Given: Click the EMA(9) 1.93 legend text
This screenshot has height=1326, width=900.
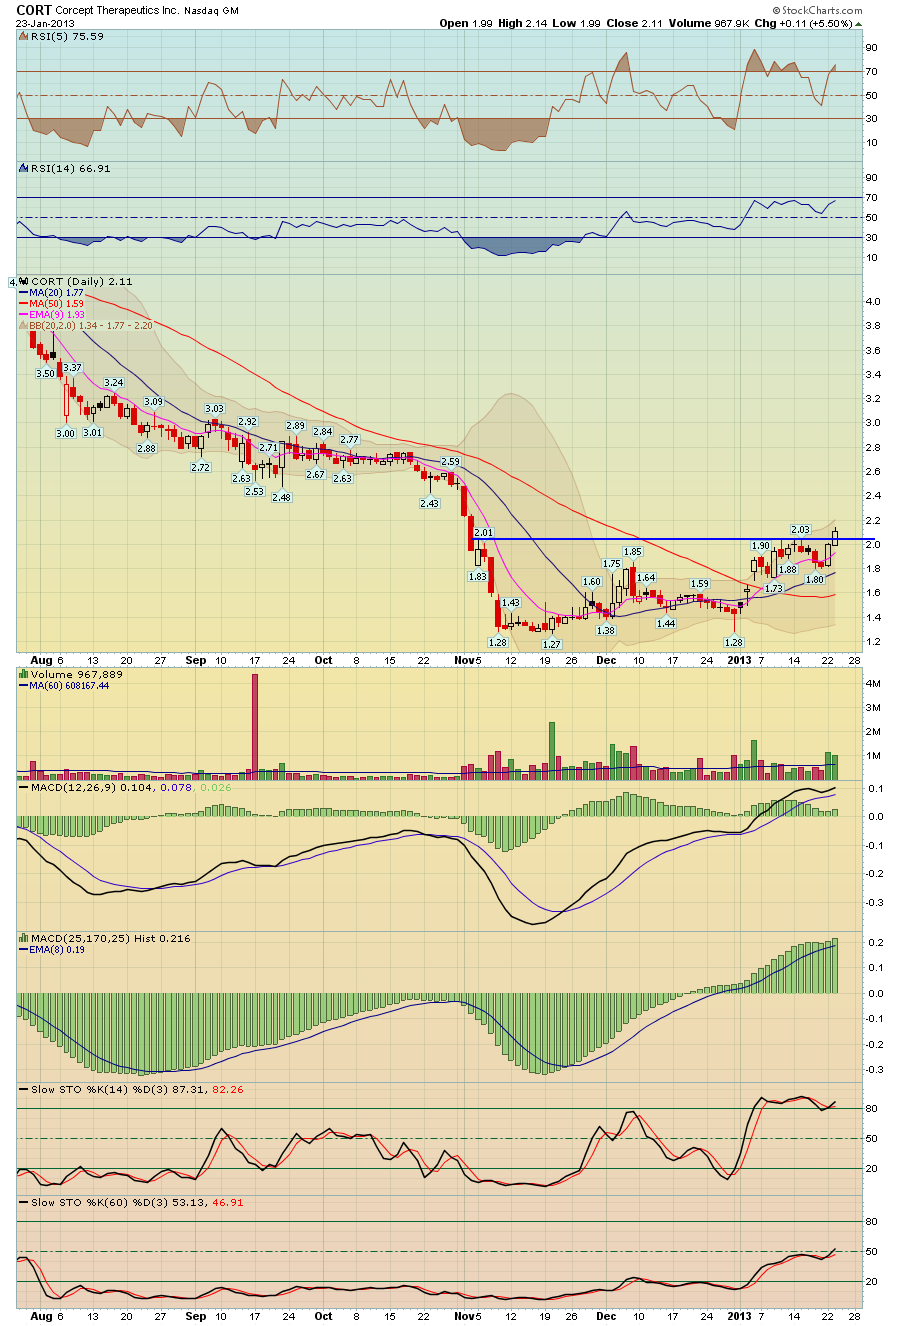Looking at the screenshot, I should (56, 314).
